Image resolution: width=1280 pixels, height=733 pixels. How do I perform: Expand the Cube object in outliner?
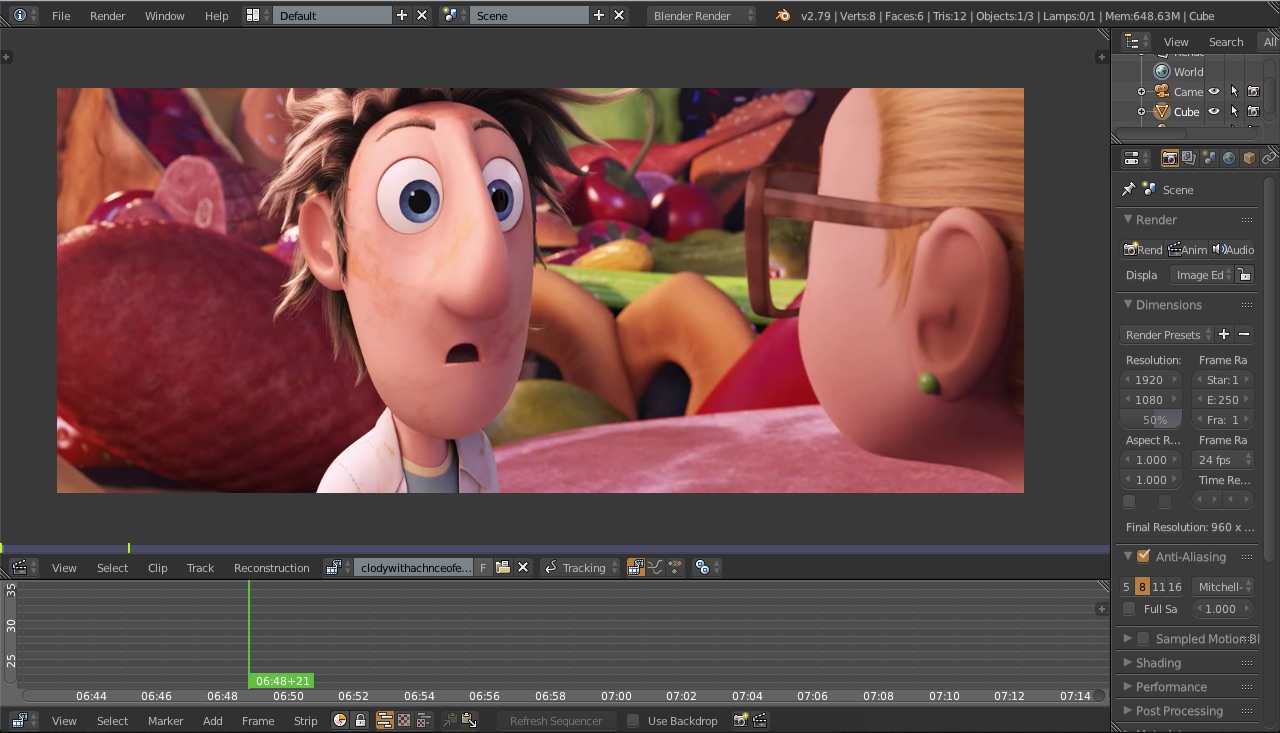1141,112
